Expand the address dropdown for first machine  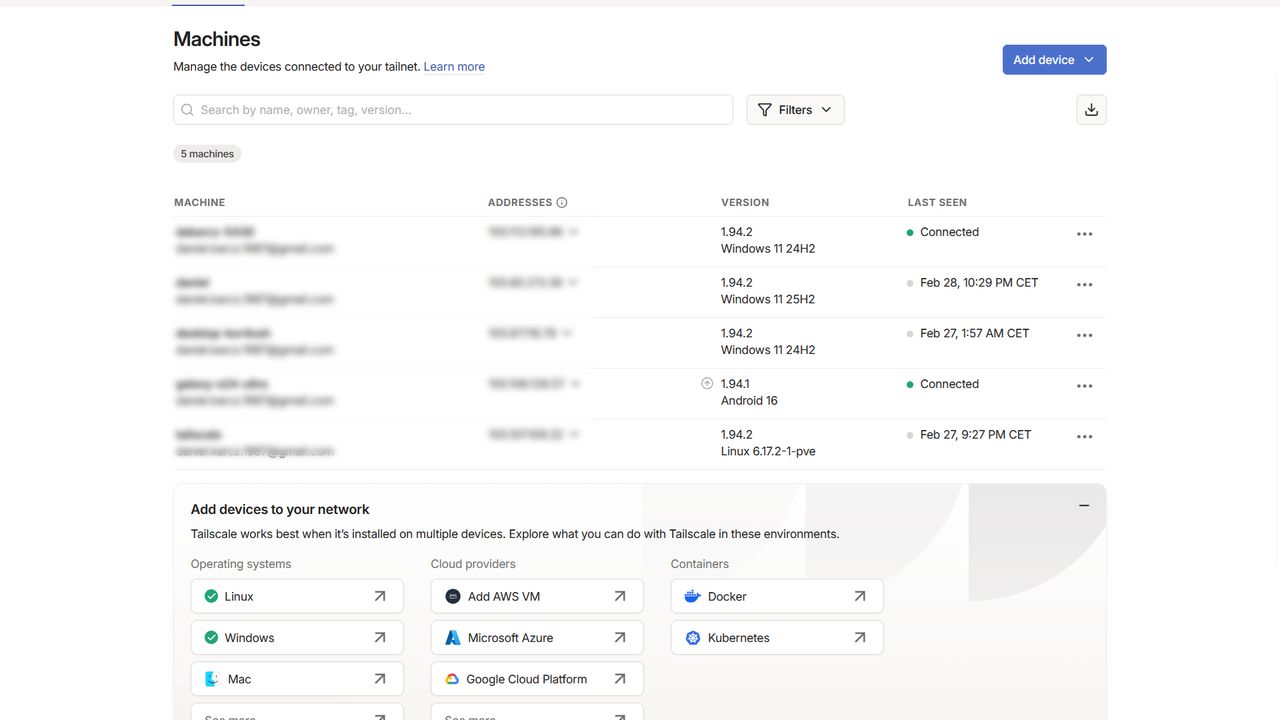575,232
